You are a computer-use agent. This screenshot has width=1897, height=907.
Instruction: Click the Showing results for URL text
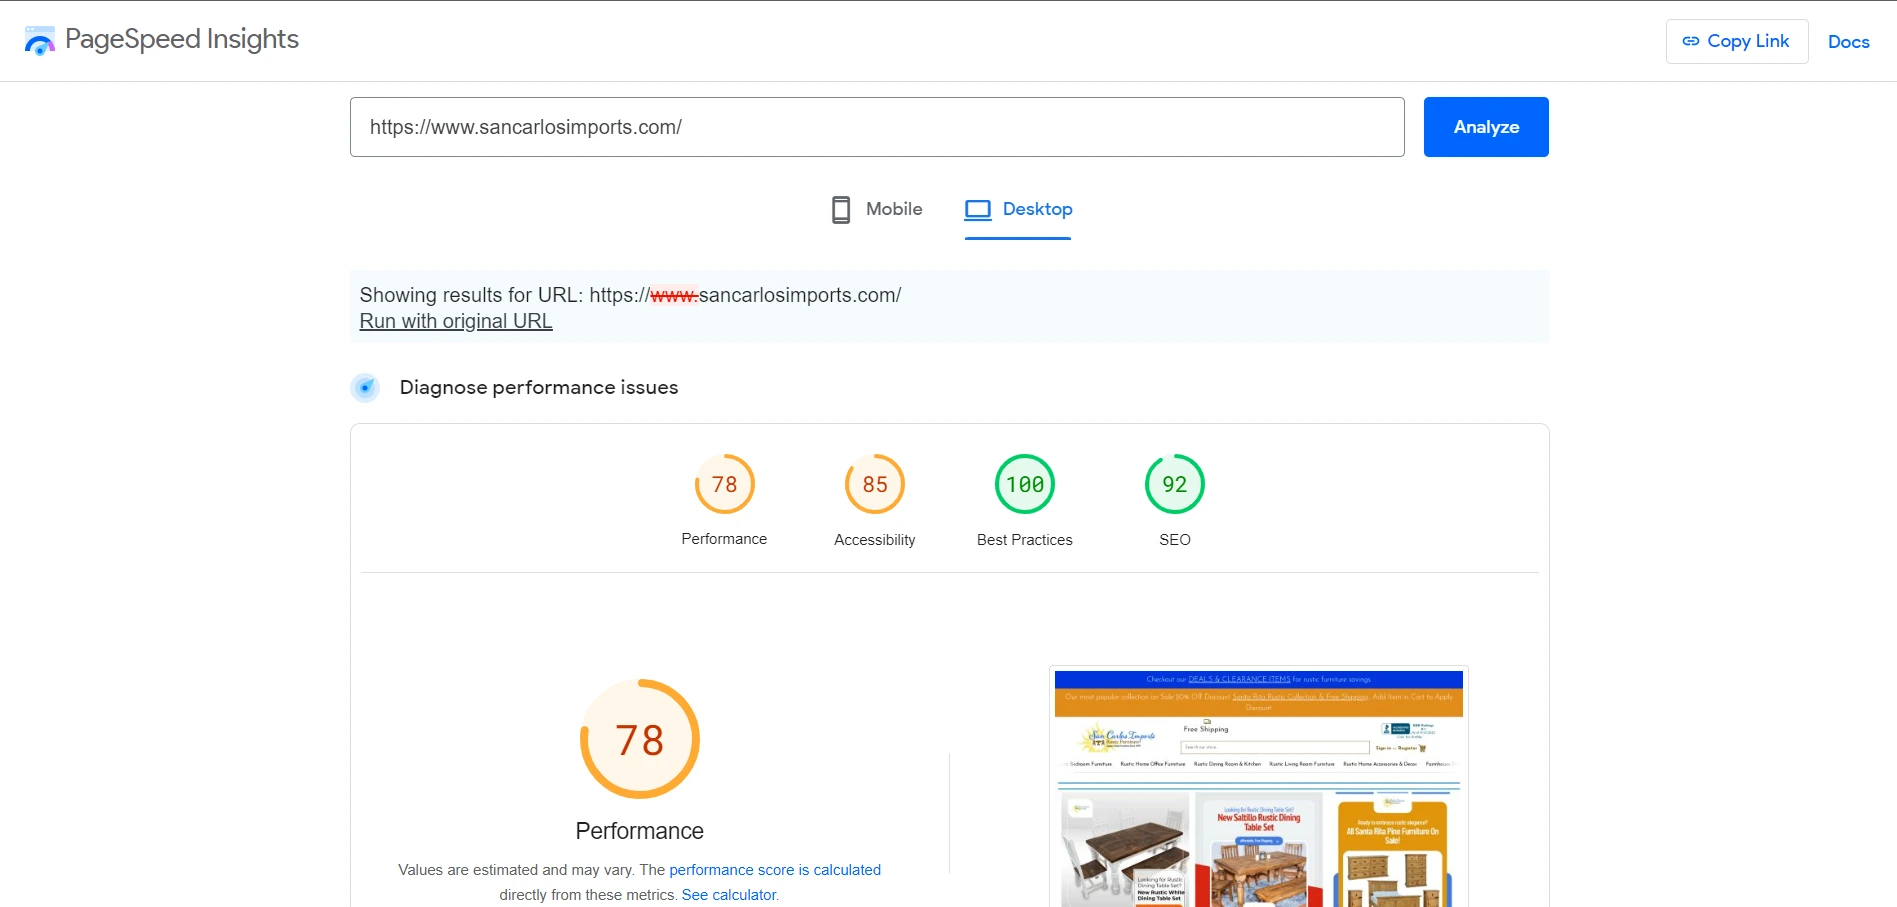pyautogui.click(x=630, y=295)
